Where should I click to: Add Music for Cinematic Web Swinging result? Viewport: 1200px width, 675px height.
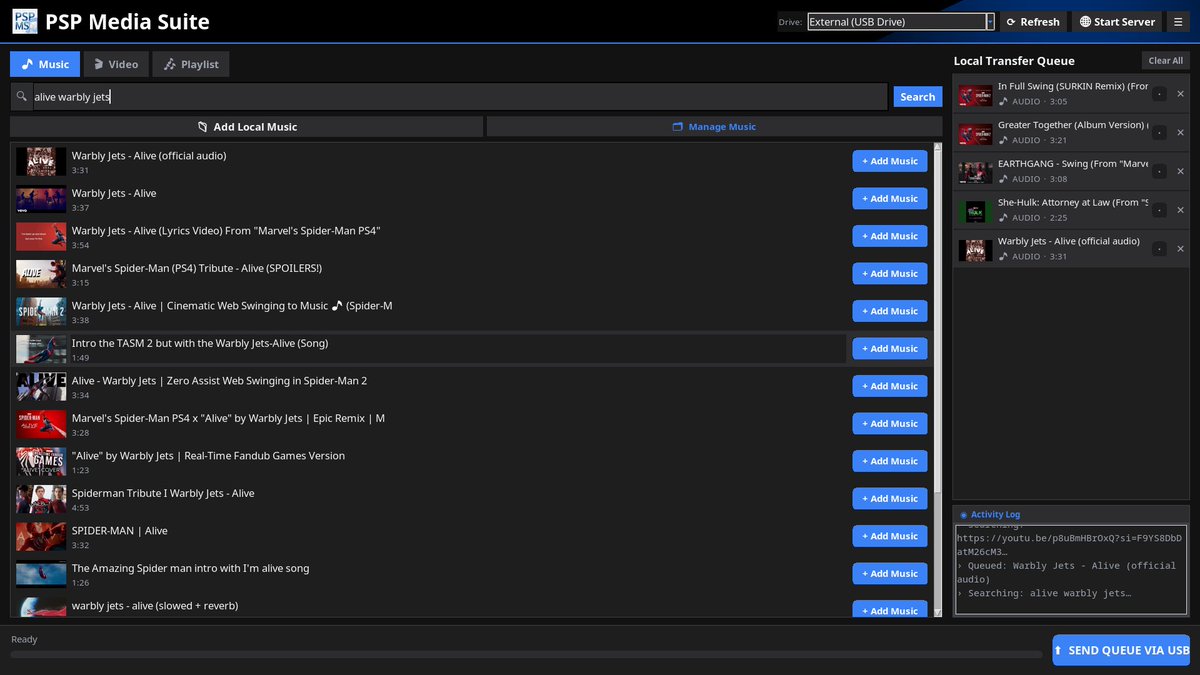point(889,311)
